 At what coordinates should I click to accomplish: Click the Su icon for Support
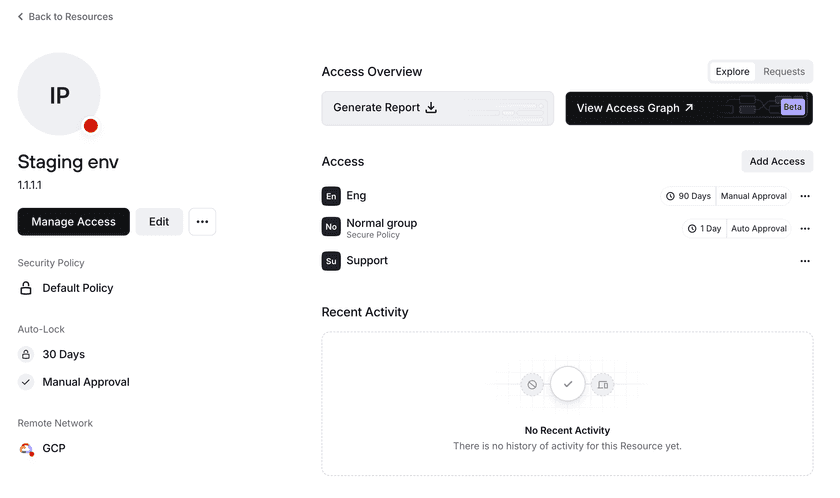pyautogui.click(x=331, y=261)
